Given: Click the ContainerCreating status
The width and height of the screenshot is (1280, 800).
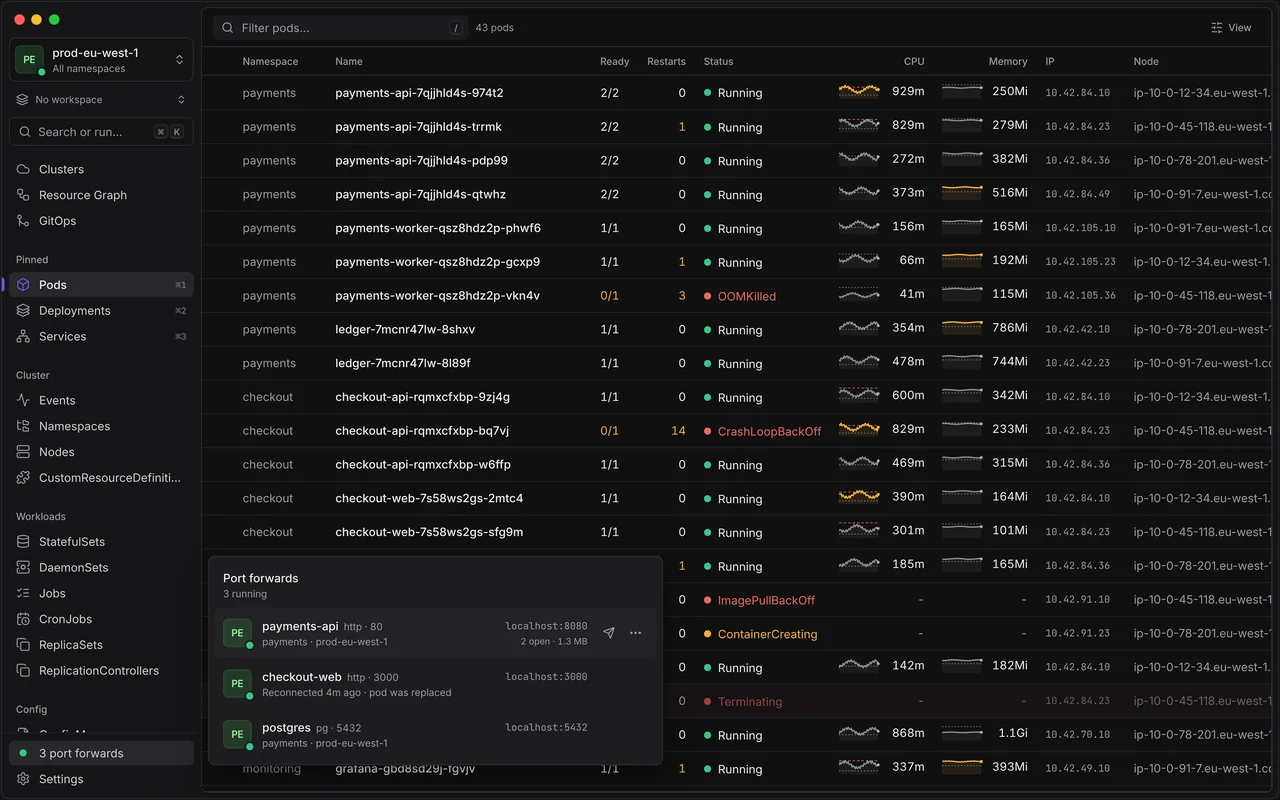Looking at the screenshot, I should click(x=767, y=635).
